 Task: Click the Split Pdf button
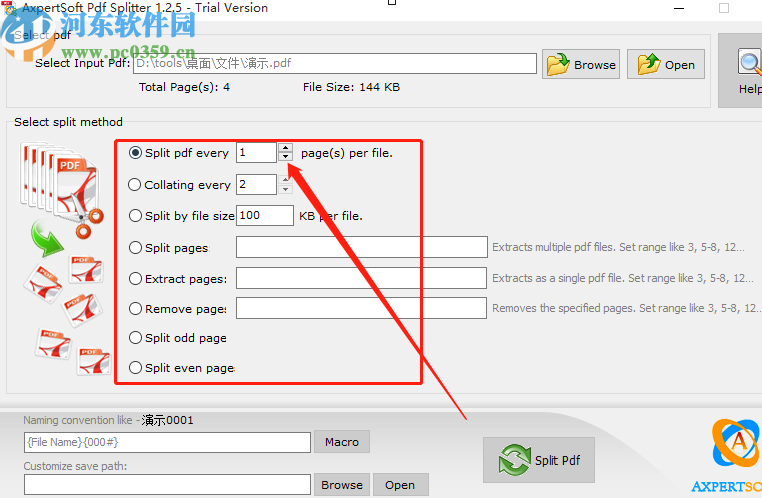point(539,460)
